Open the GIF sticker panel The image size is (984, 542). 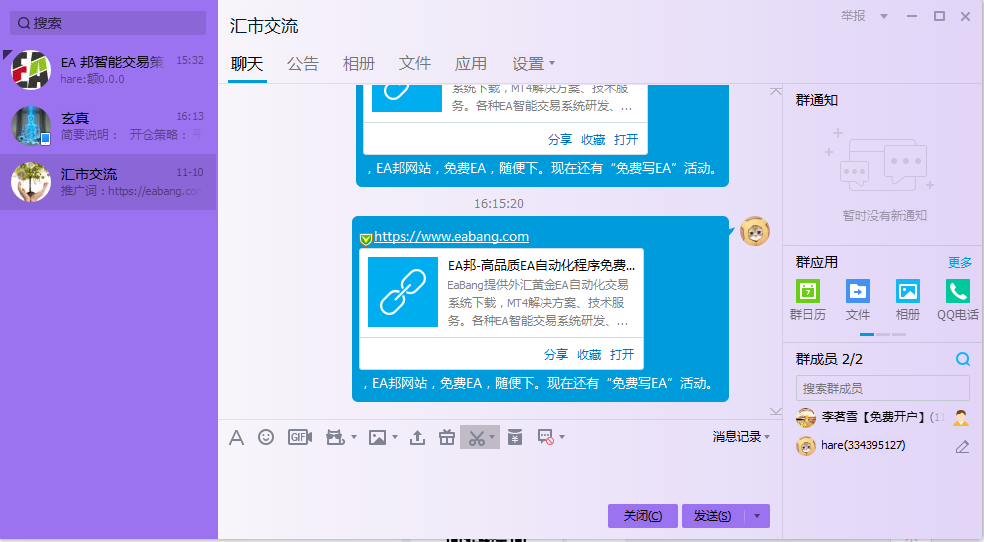tap(299, 437)
